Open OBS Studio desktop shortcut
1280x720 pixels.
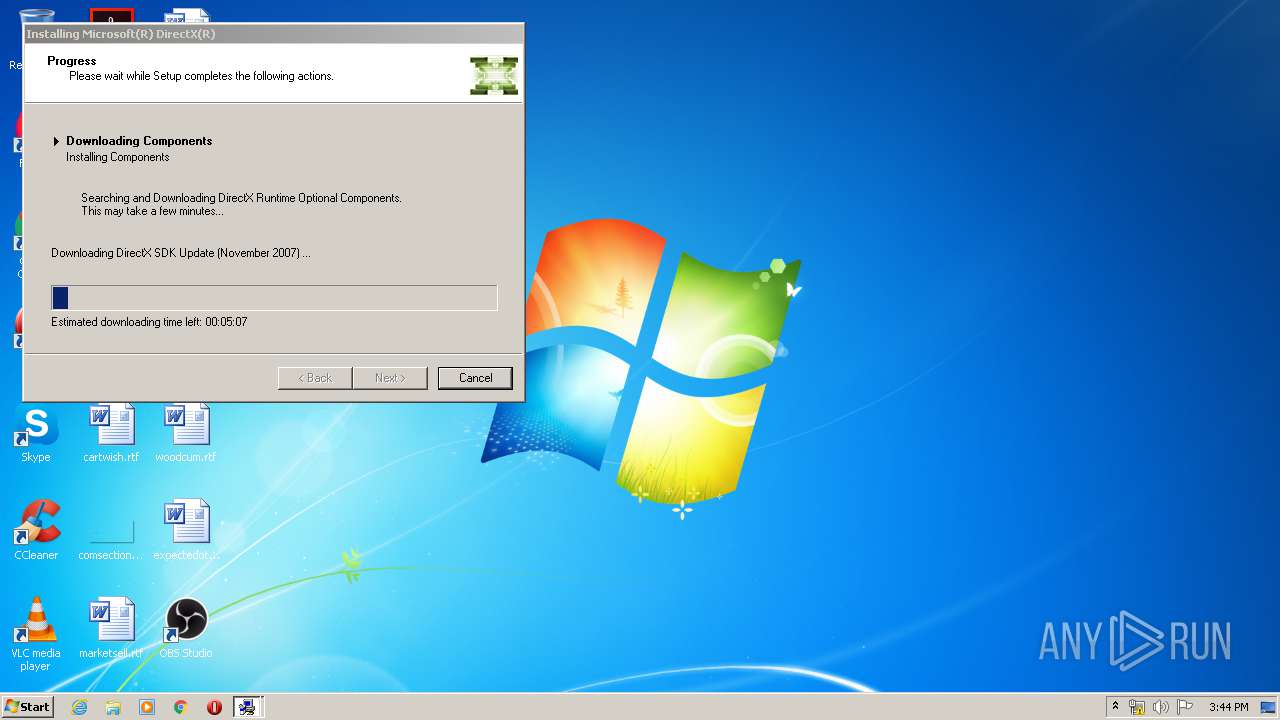(186, 629)
